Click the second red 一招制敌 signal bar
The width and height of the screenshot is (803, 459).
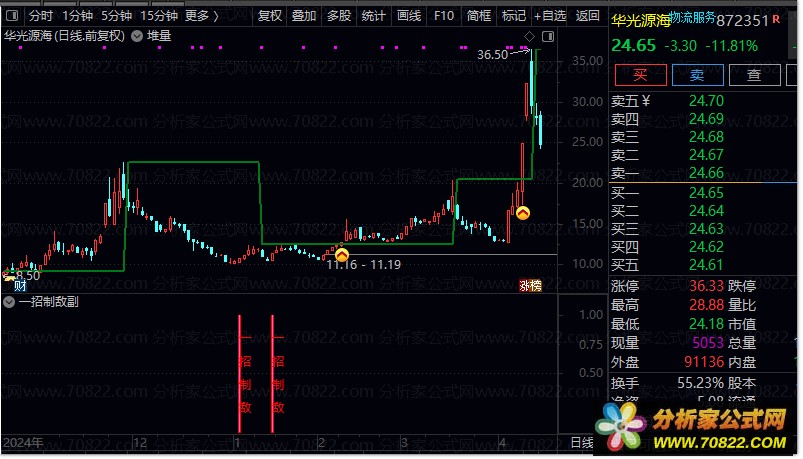coord(272,374)
